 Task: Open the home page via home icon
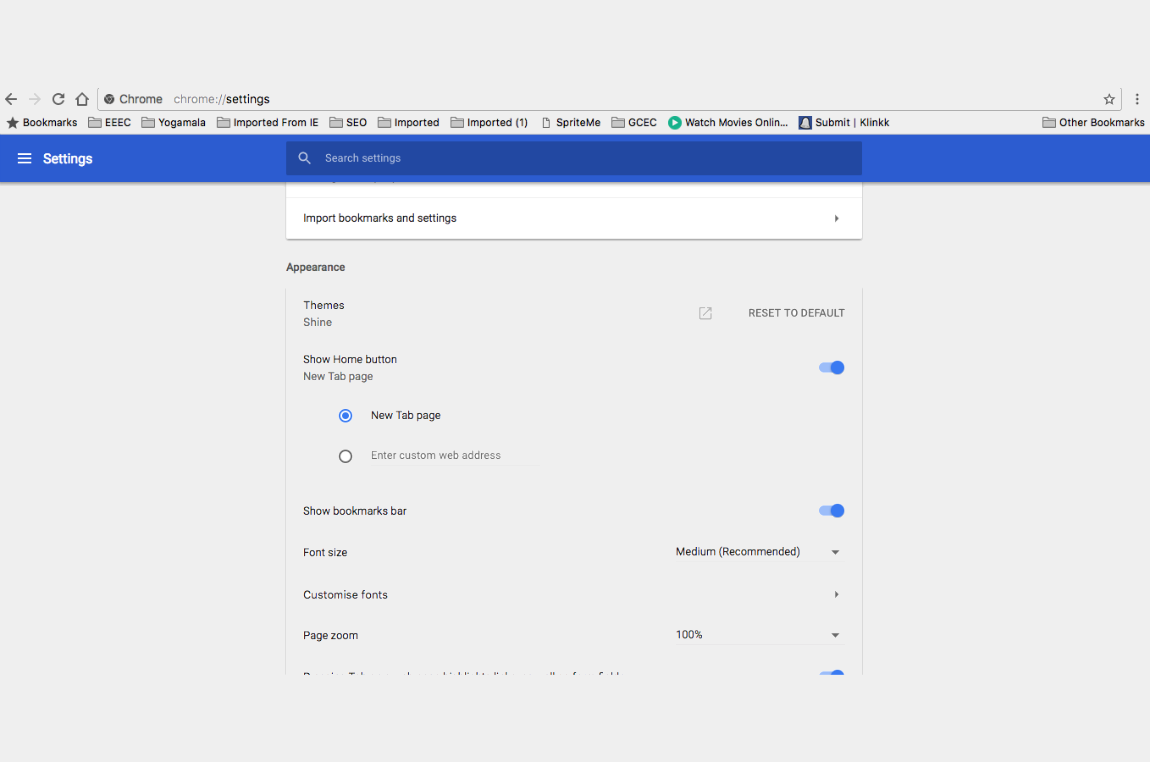tap(81, 98)
